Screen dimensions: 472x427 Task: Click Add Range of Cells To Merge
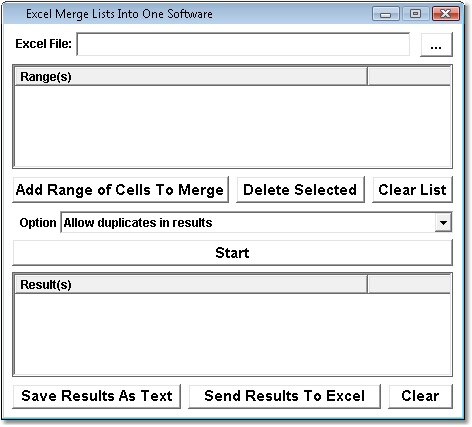[120, 190]
